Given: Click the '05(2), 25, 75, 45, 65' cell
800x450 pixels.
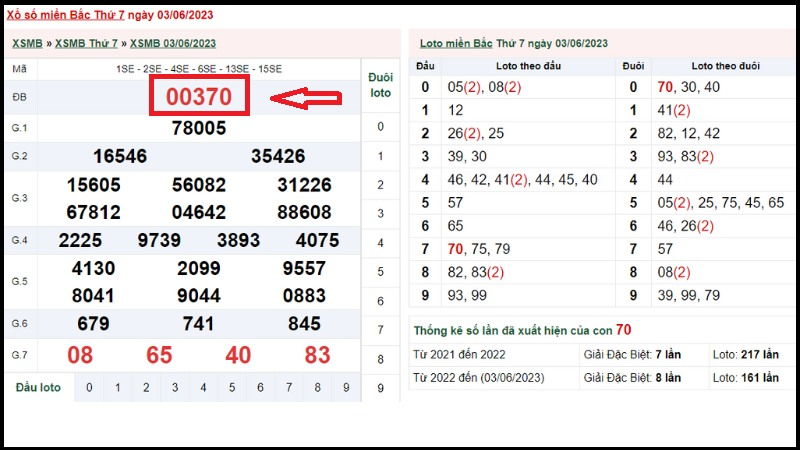Looking at the screenshot, I should pyautogui.click(x=721, y=203).
